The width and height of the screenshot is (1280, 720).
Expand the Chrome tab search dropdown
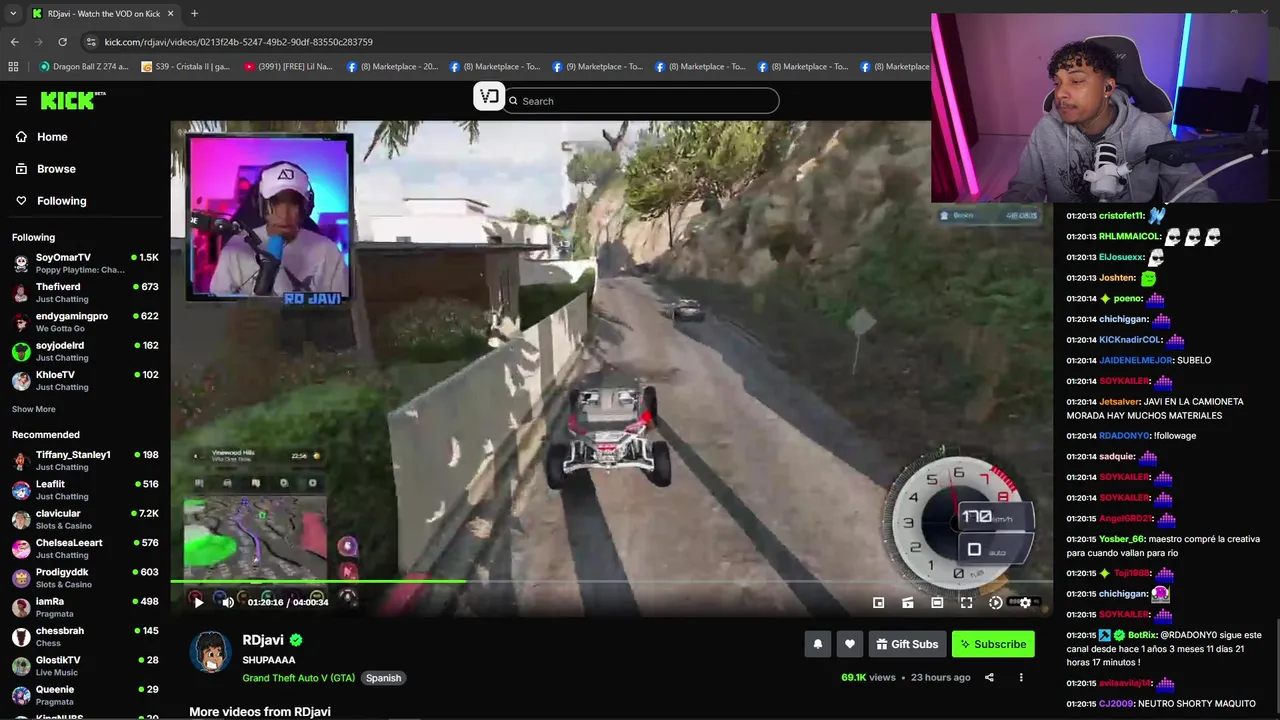(13, 14)
